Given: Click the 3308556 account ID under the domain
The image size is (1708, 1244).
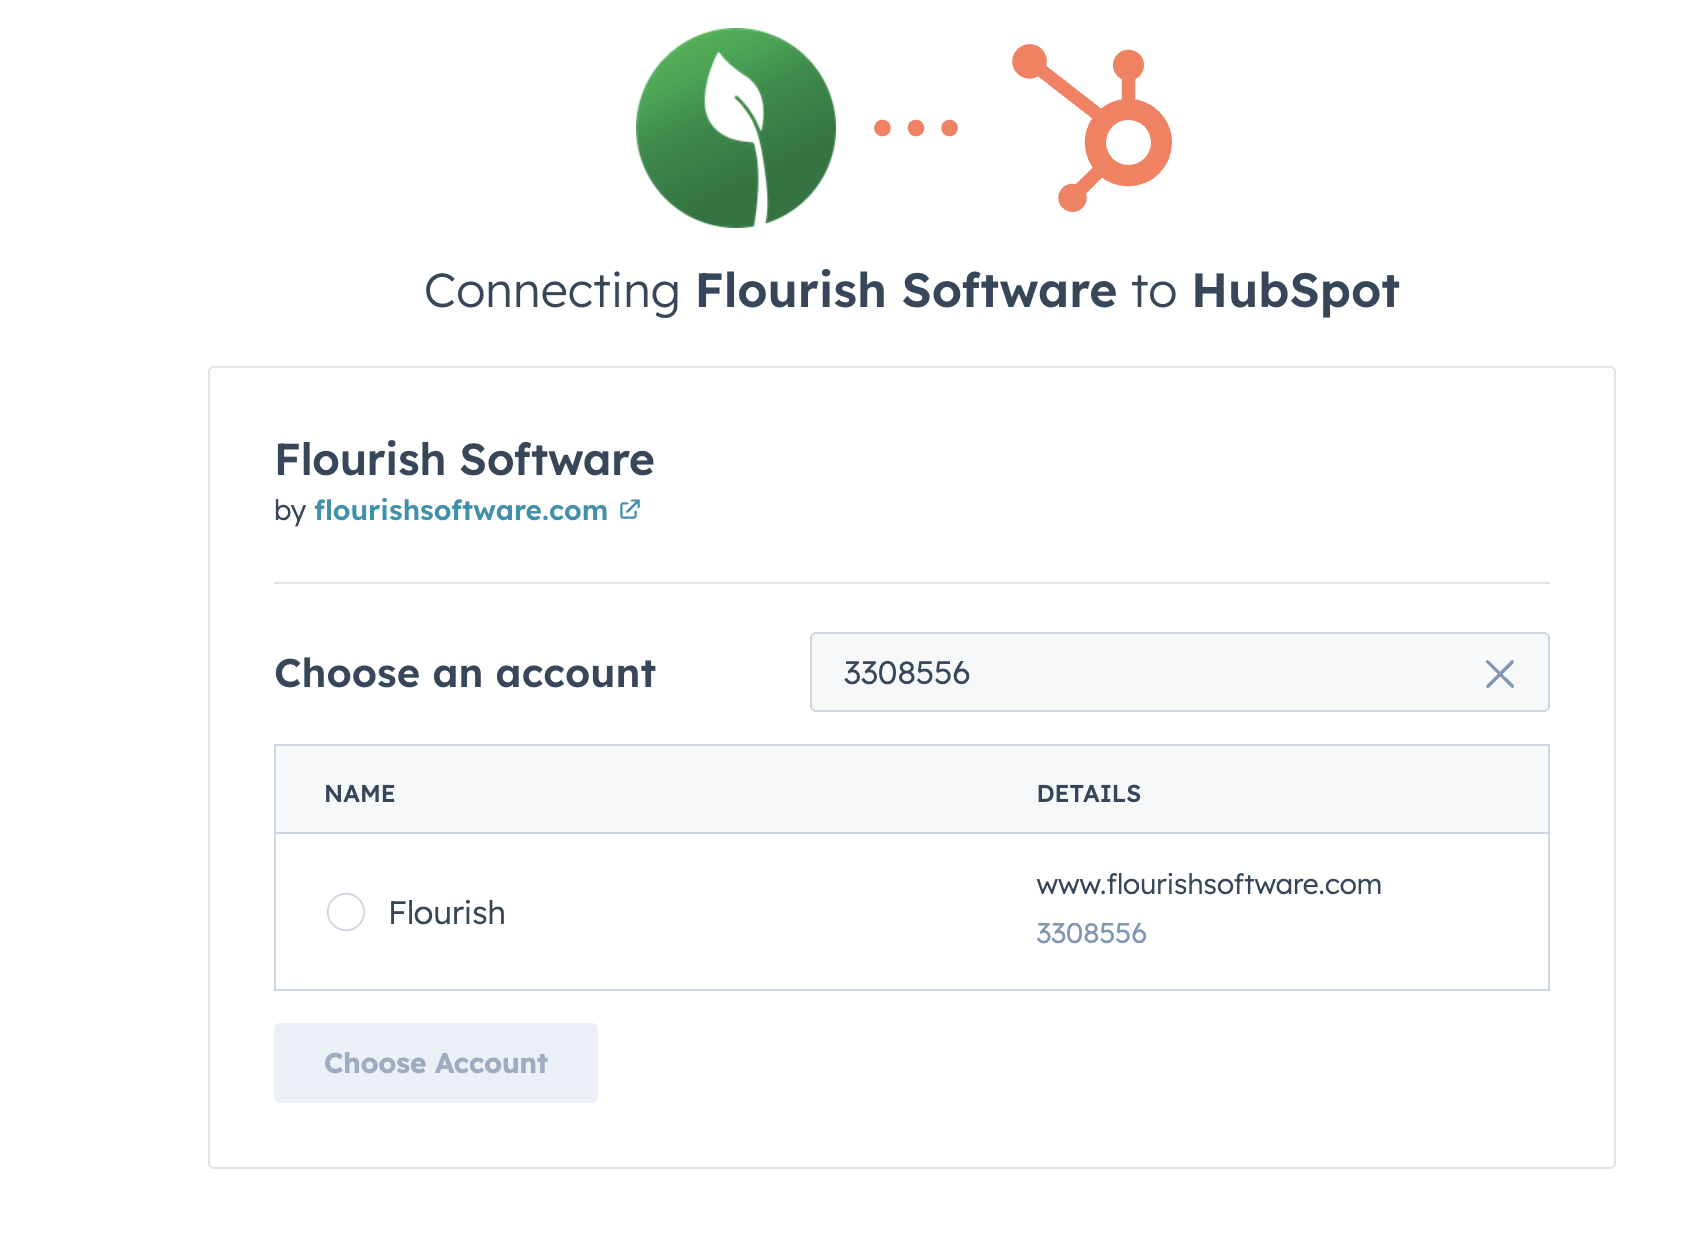Looking at the screenshot, I should pos(1091,934).
